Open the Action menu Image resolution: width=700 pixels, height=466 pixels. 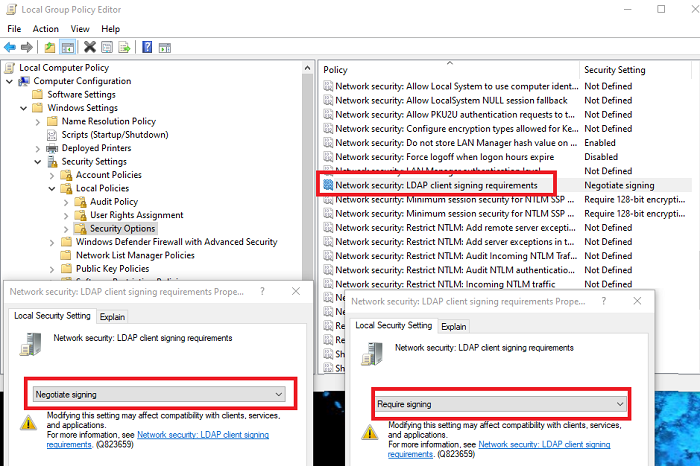(x=46, y=29)
